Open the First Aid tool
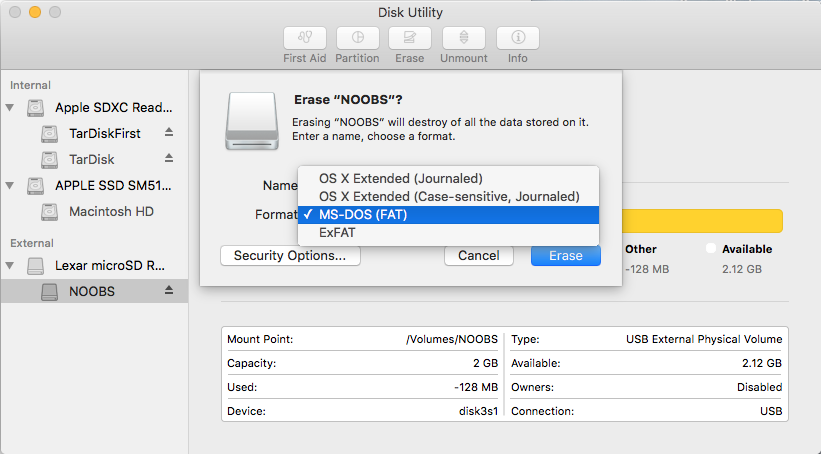This screenshot has width=821, height=454. click(305, 38)
